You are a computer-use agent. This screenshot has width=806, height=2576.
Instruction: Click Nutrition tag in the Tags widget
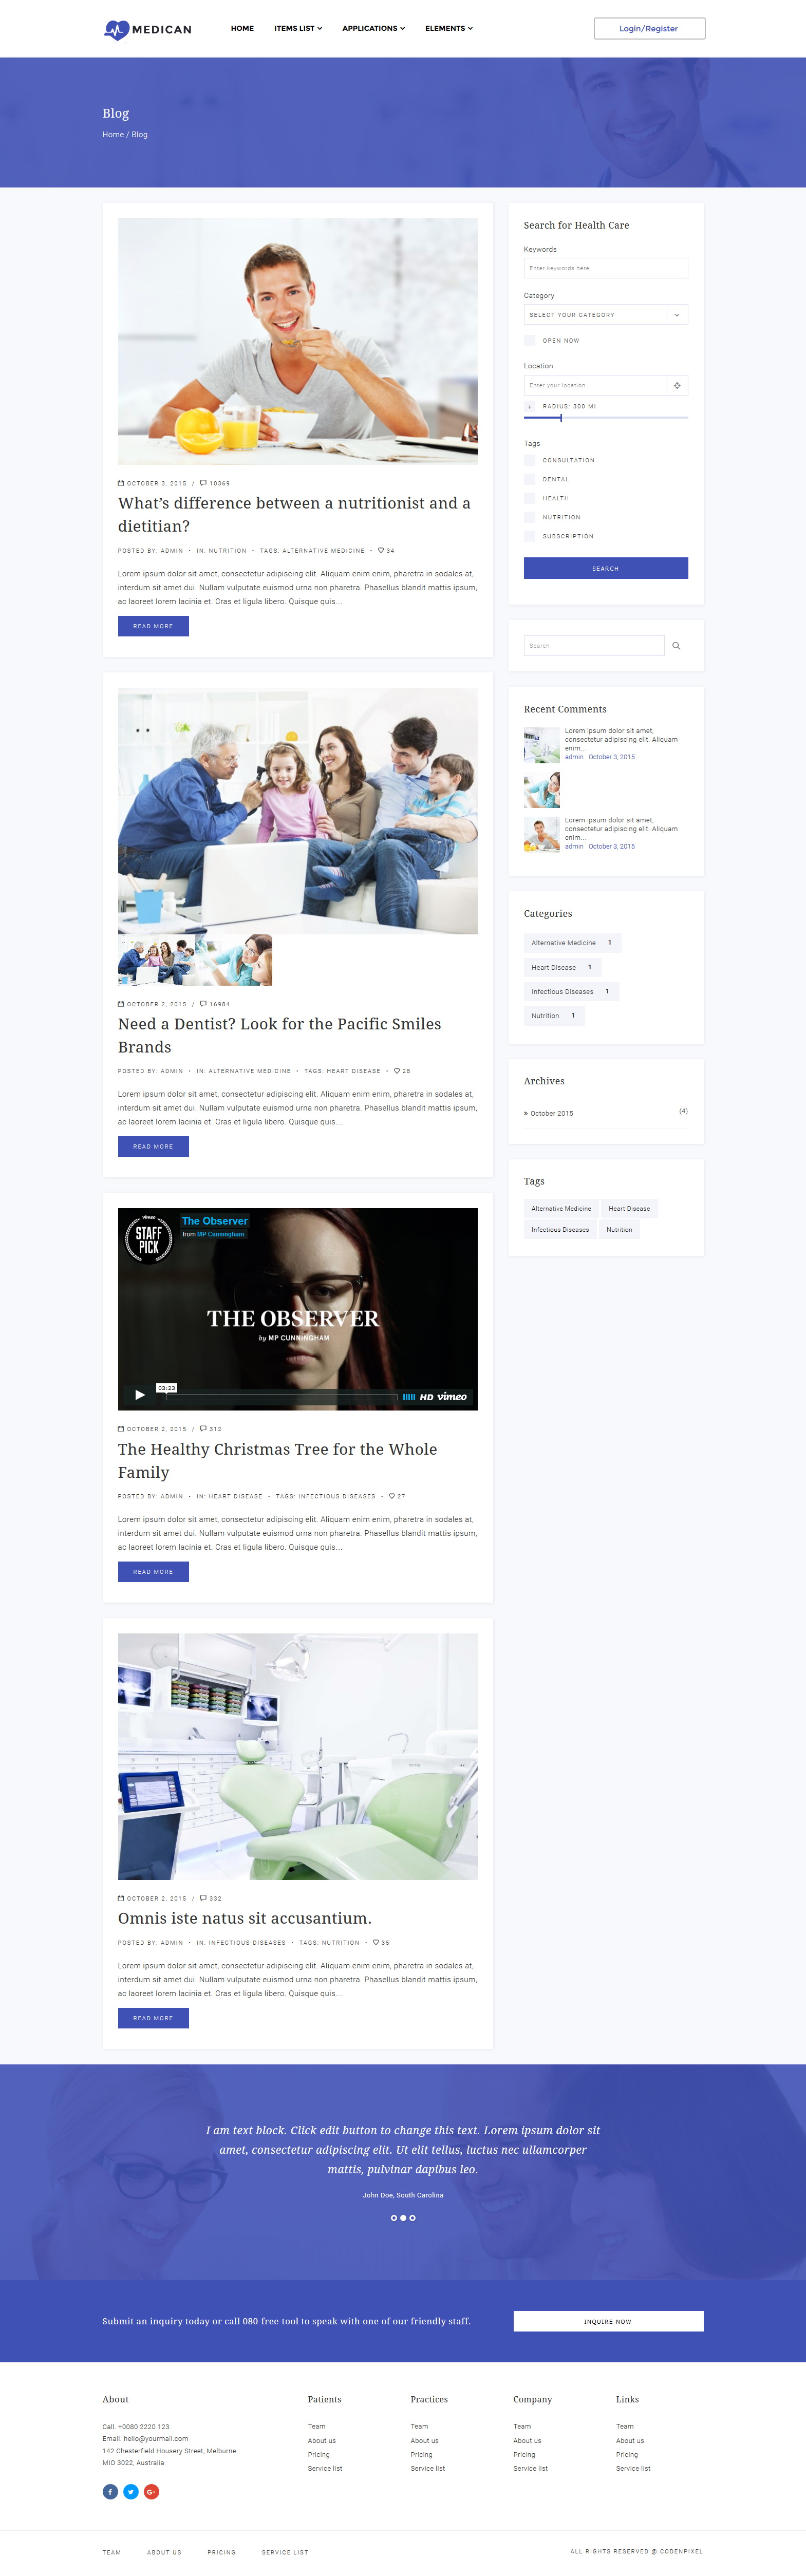[619, 1229]
